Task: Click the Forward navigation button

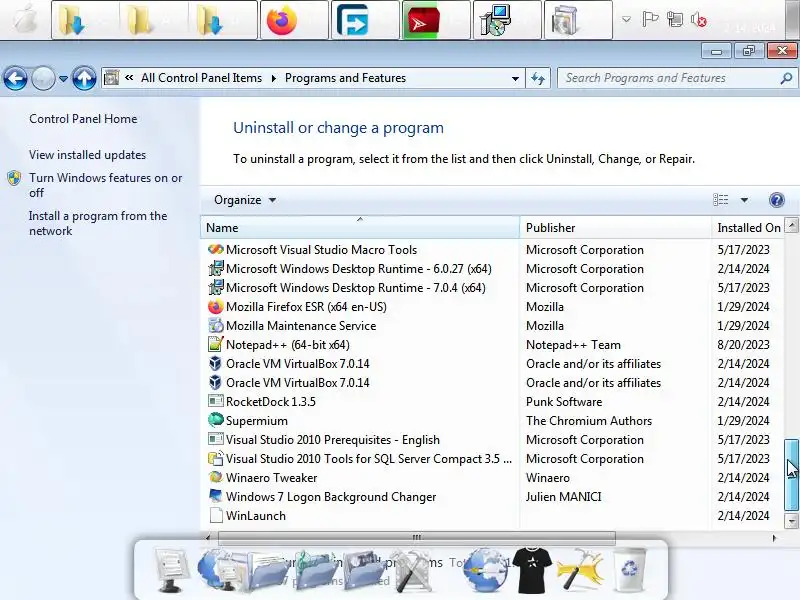Action: (x=43, y=79)
